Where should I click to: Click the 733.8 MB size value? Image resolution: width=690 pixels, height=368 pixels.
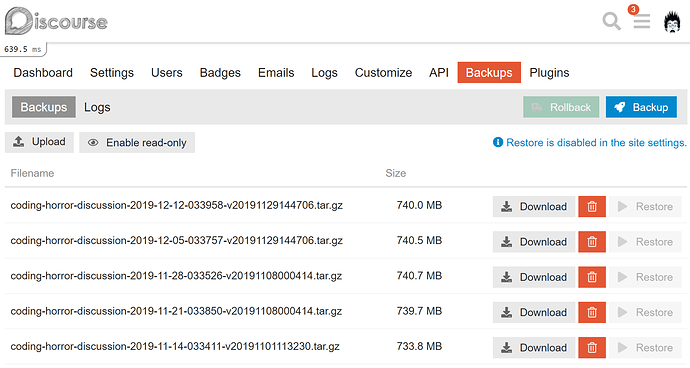click(x=419, y=346)
